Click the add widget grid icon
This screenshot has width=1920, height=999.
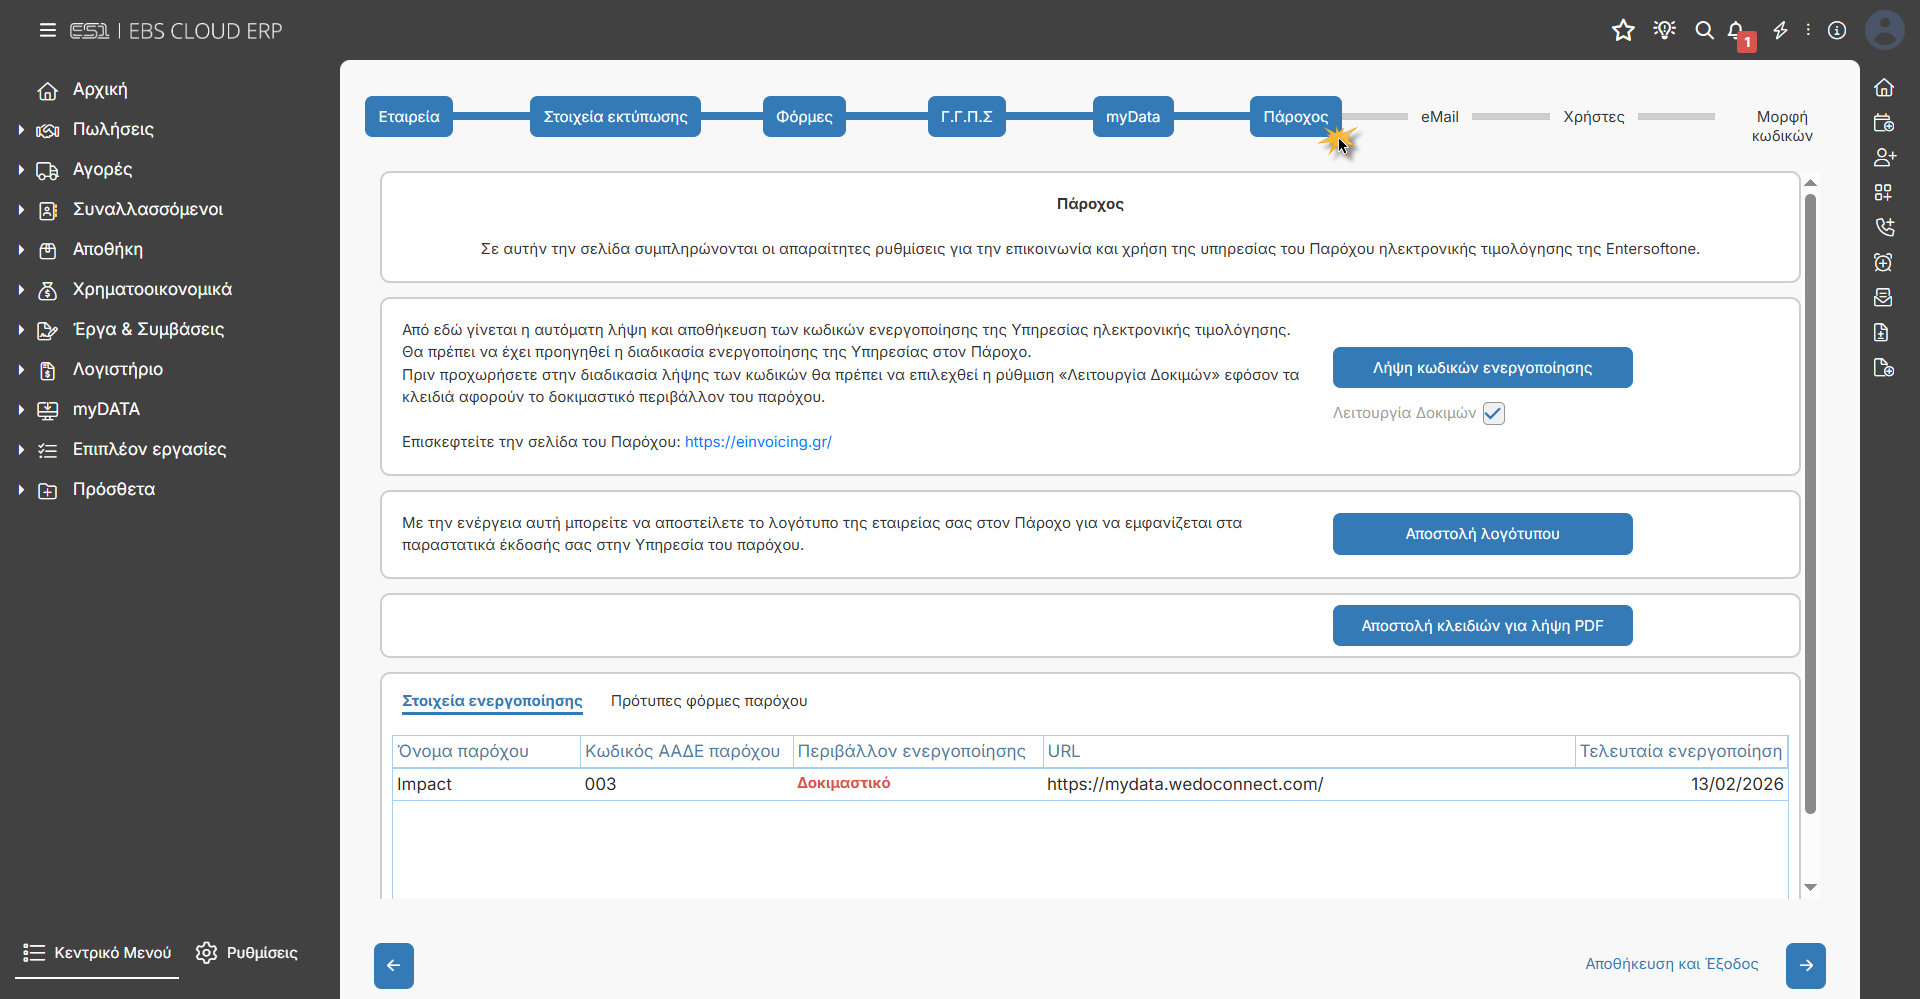(x=1884, y=192)
